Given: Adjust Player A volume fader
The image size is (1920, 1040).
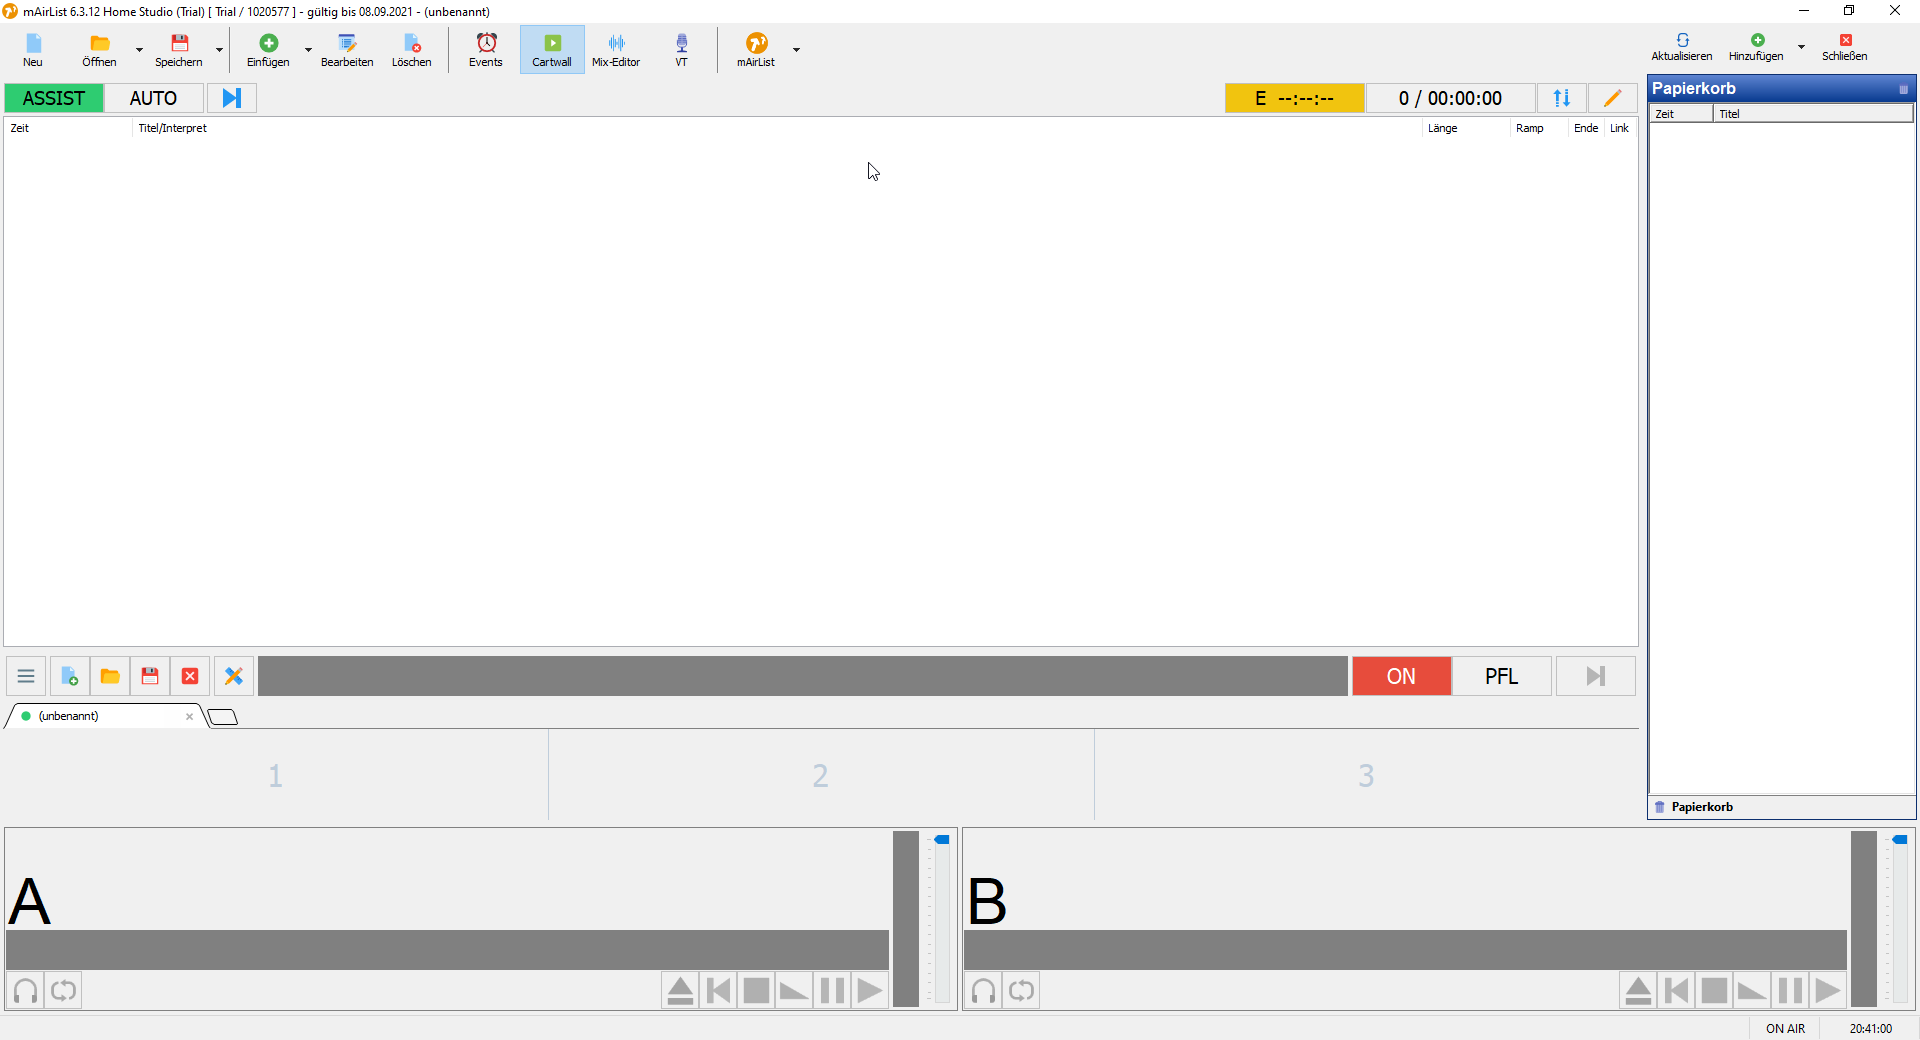Looking at the screenshot, I should tap(942, 840).
